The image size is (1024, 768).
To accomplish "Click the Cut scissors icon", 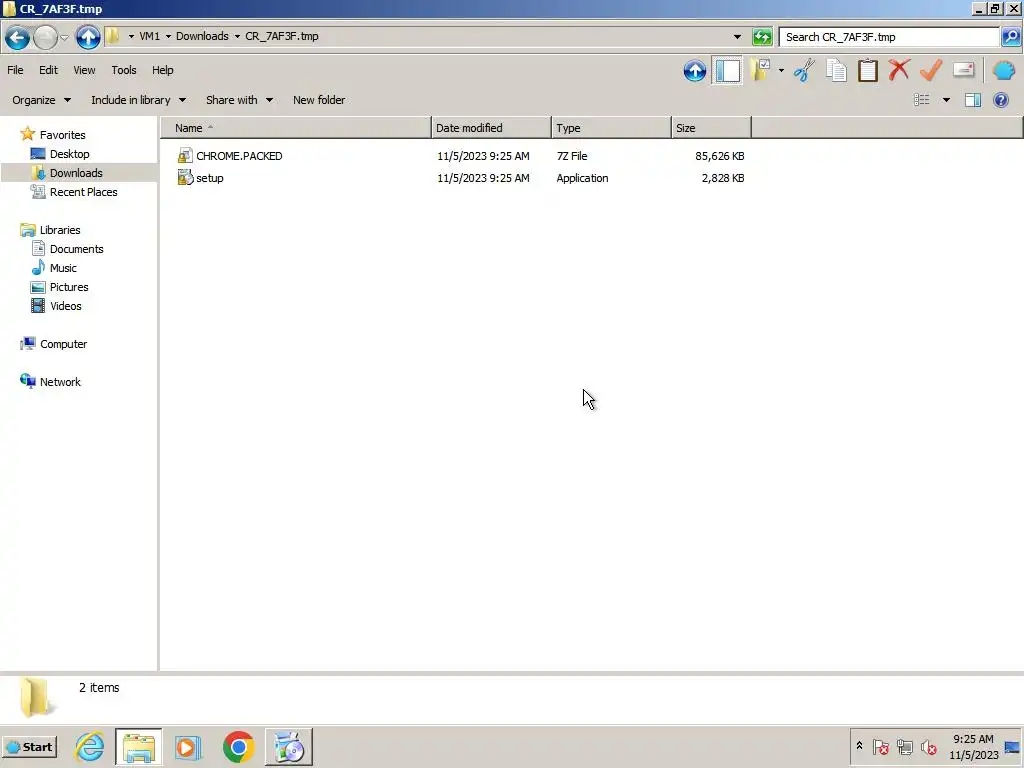I will pyautogui.click(x=805, y=70).
